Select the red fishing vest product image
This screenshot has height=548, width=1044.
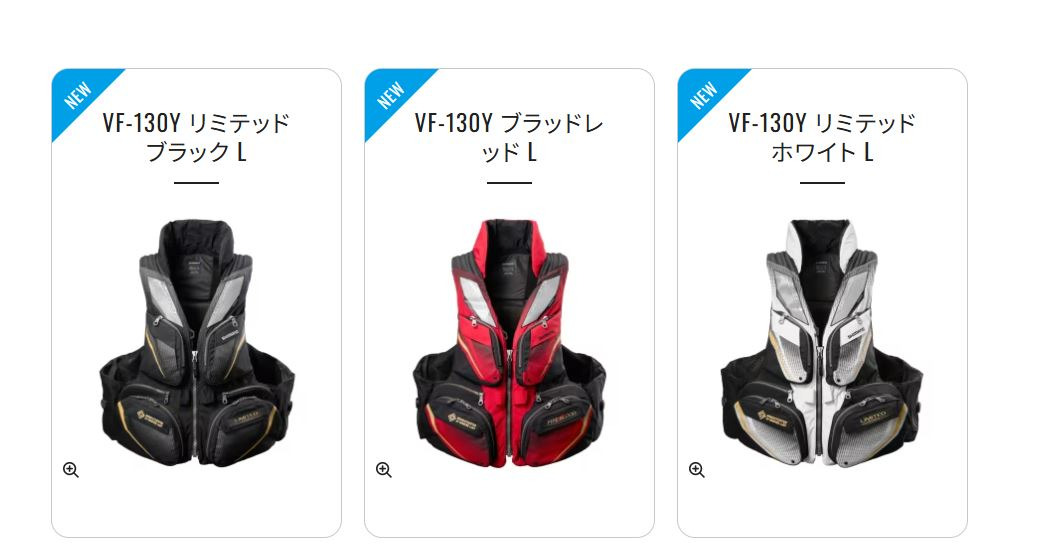pyautogui.click(x=509, y=342)
